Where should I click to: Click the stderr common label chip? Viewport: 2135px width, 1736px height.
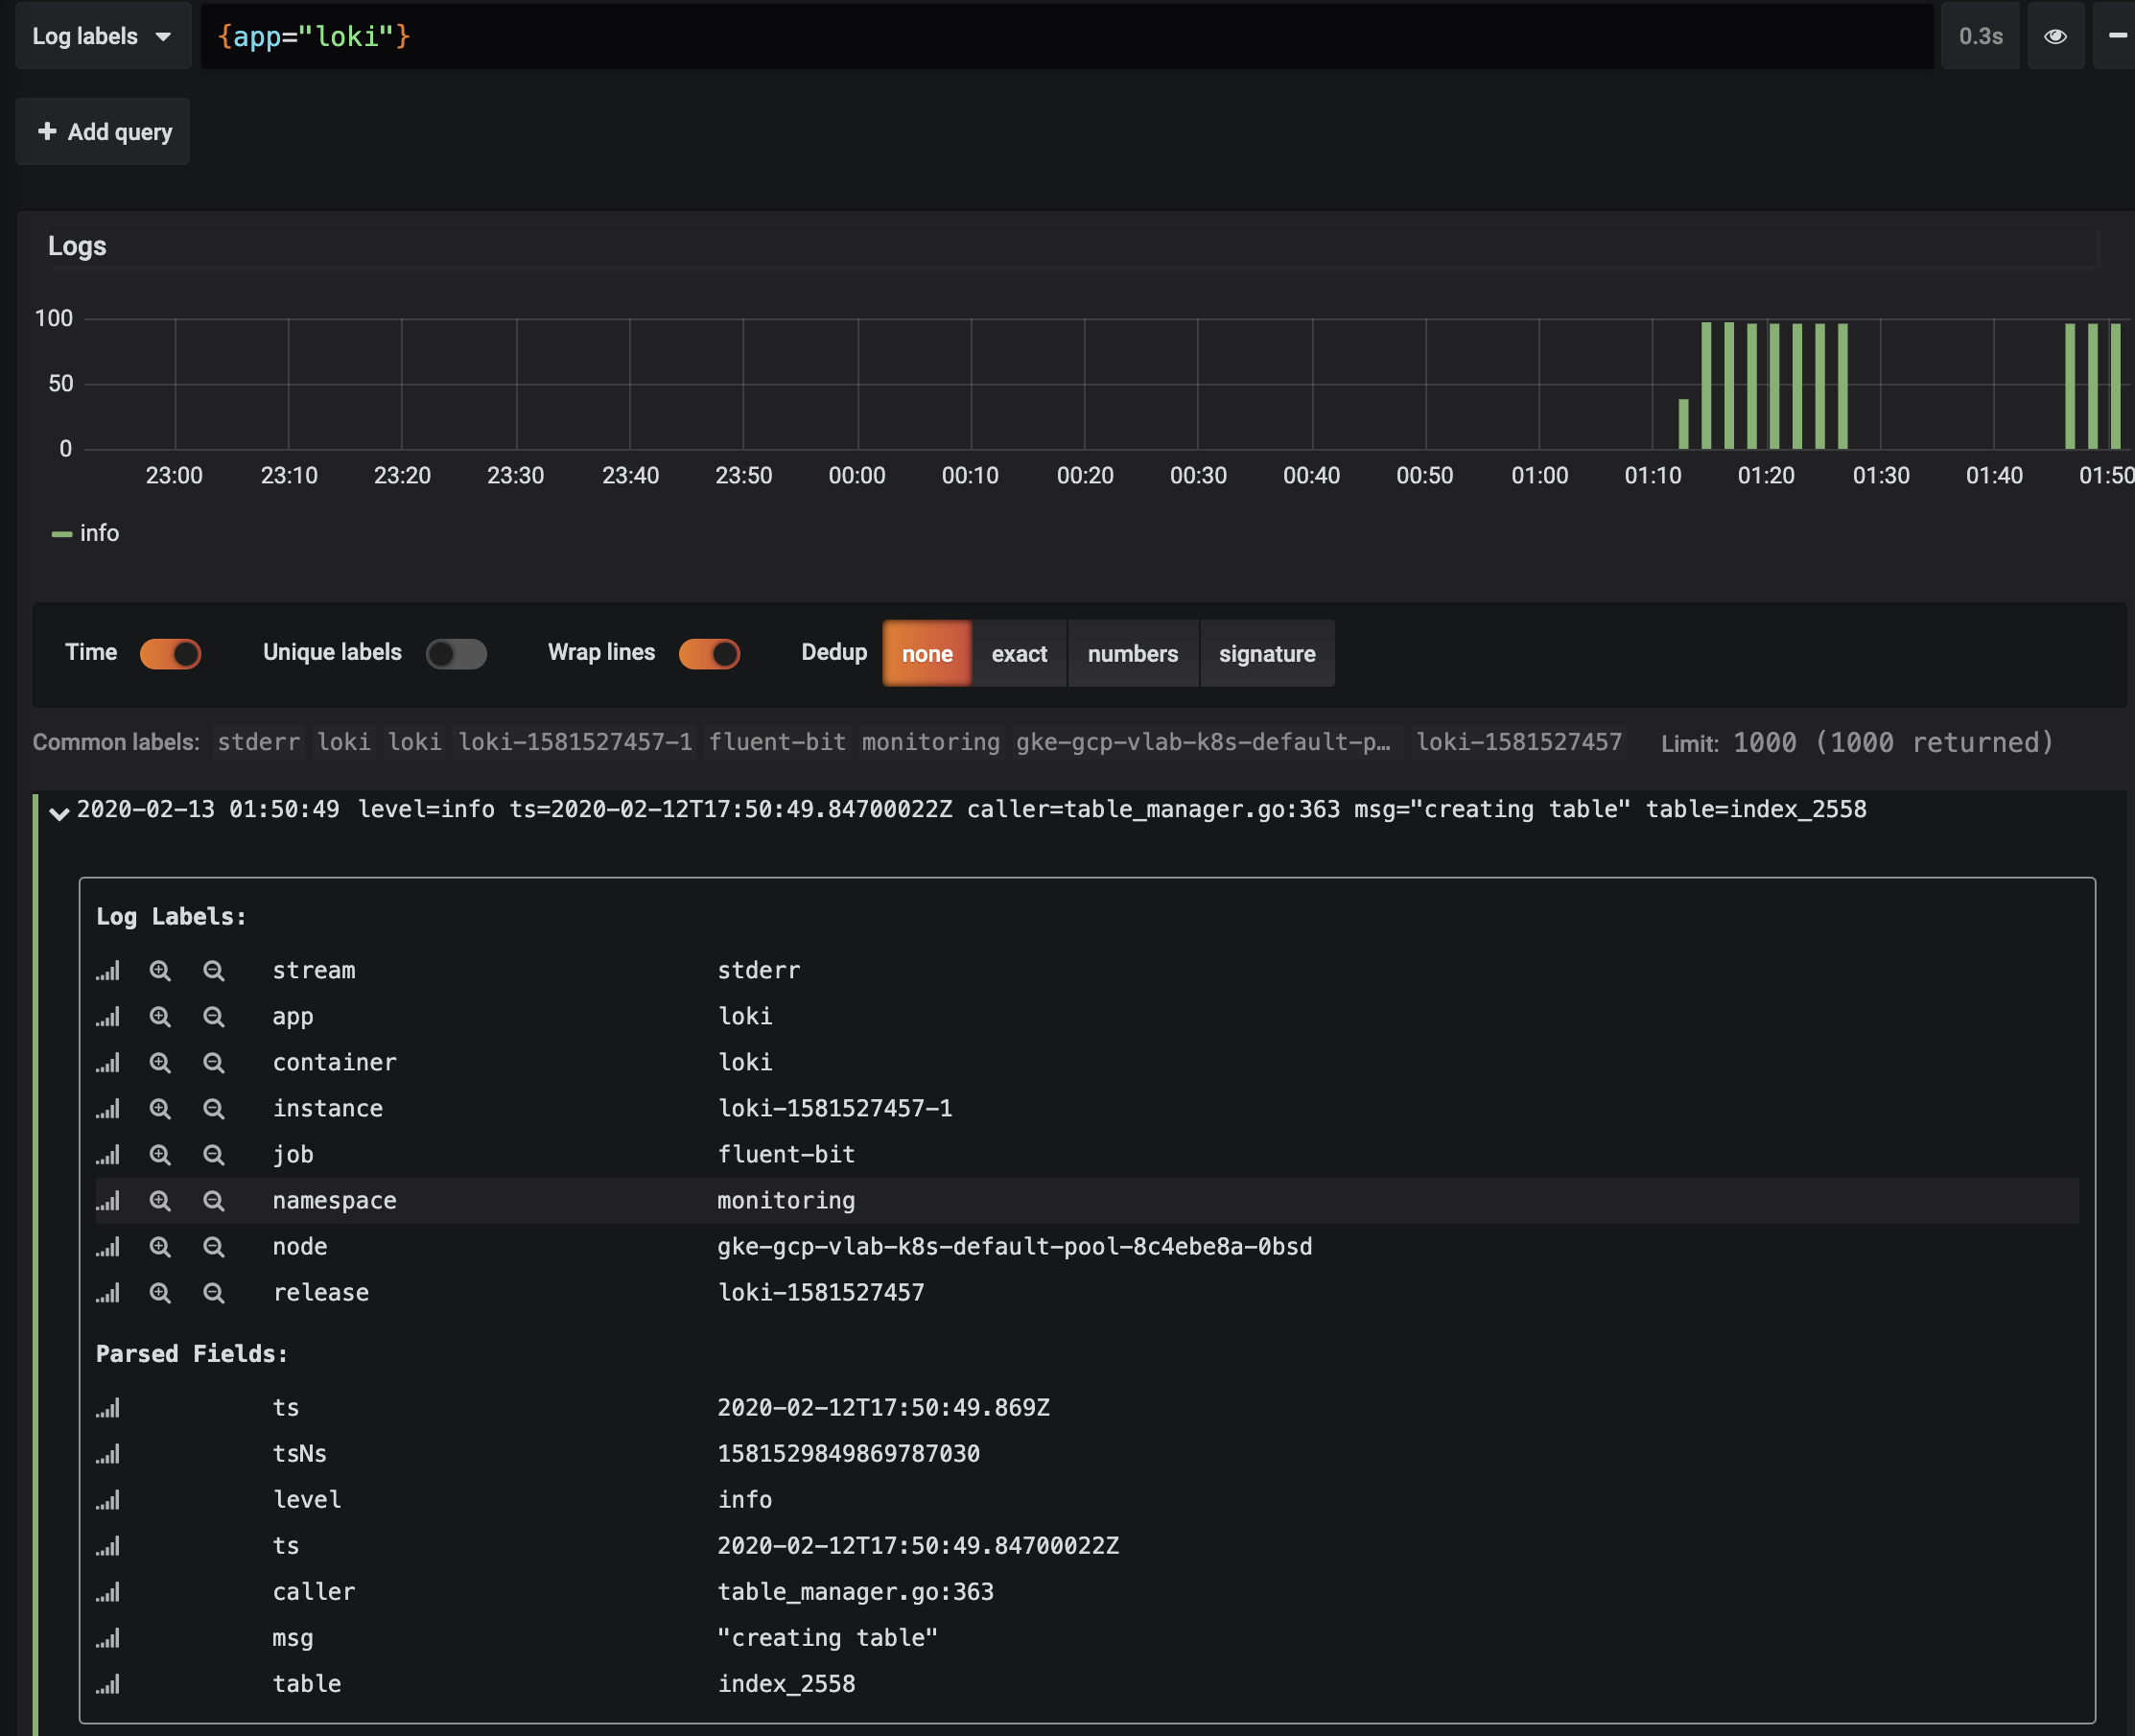point(259,742)
